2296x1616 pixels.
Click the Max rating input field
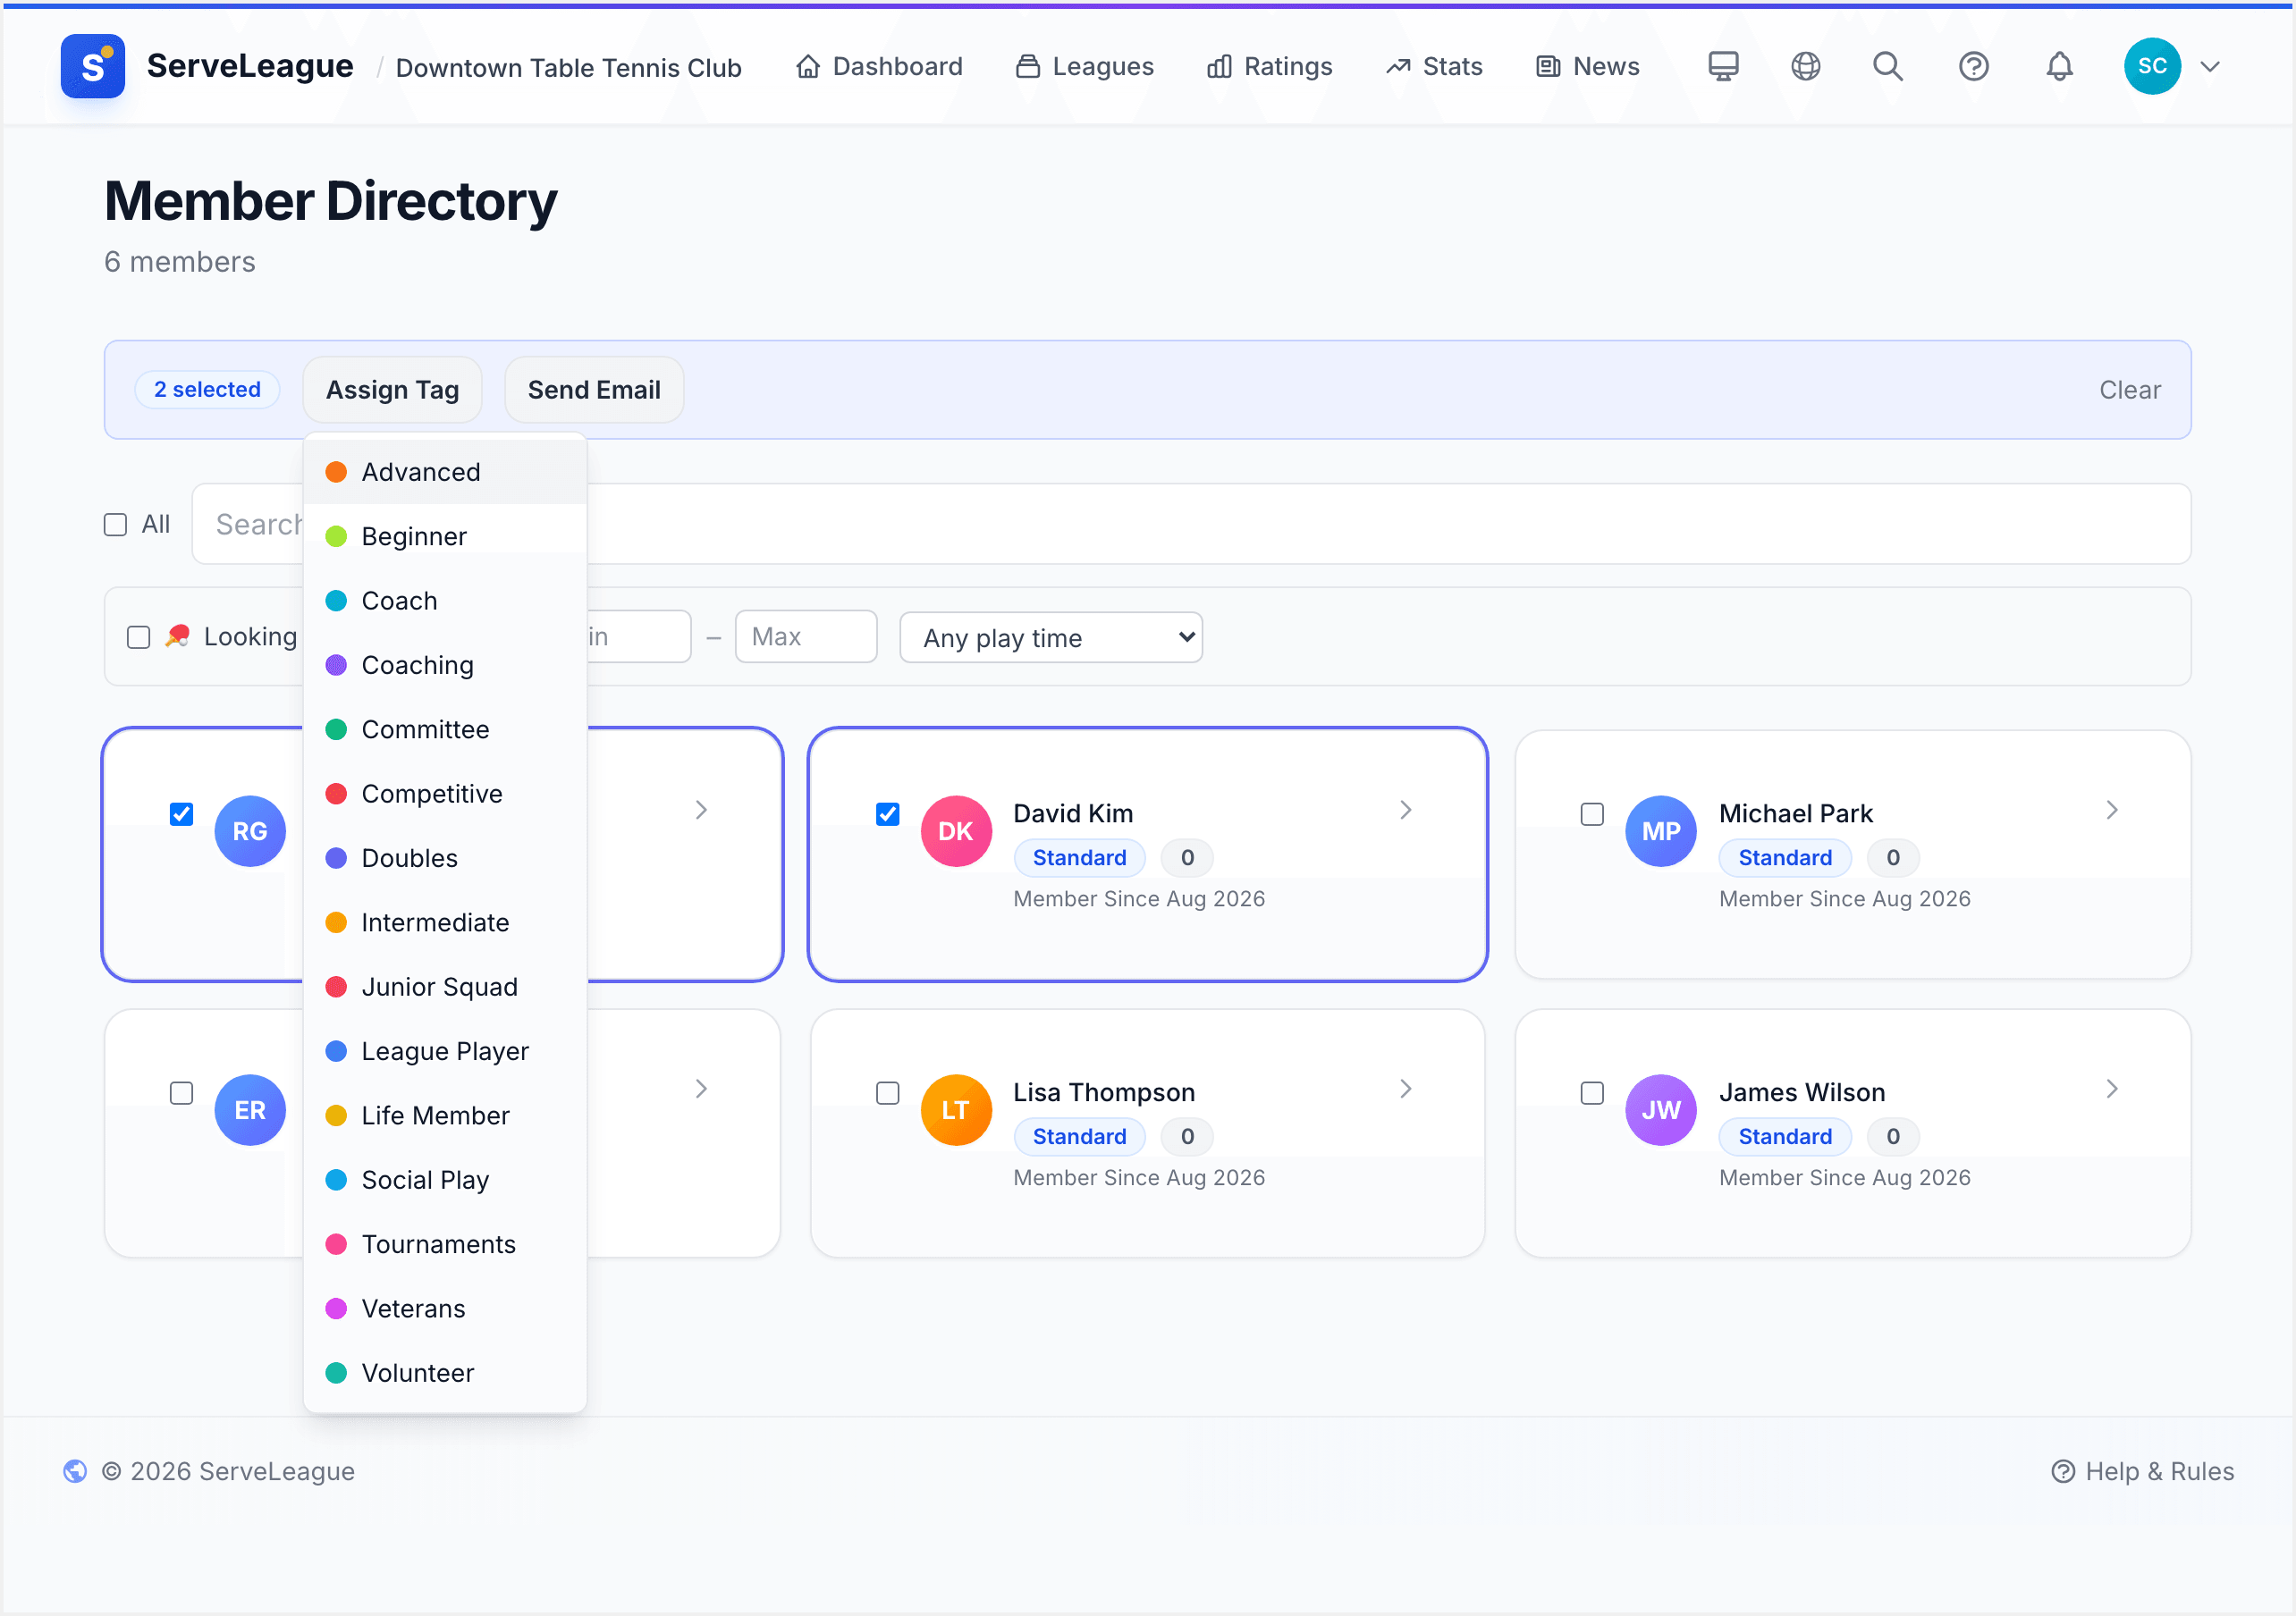pyautogui.click(x=806, y=637)
